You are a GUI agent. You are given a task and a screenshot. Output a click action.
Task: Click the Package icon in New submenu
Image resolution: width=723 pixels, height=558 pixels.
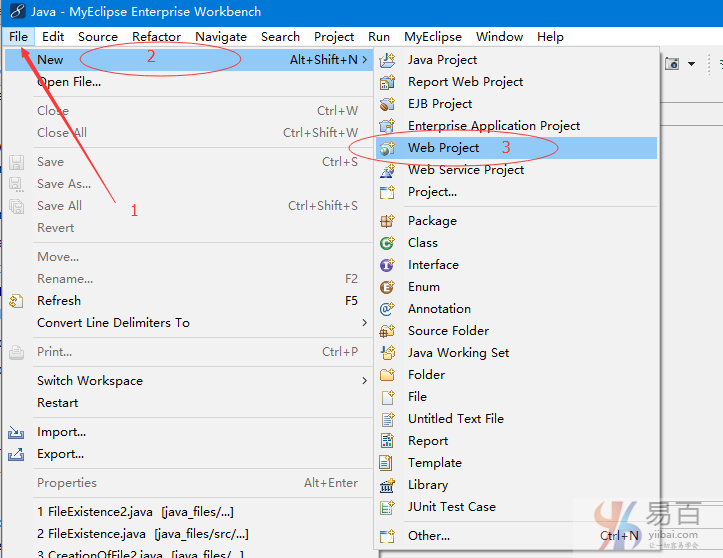pyautogui.click(x=388, y=221)
